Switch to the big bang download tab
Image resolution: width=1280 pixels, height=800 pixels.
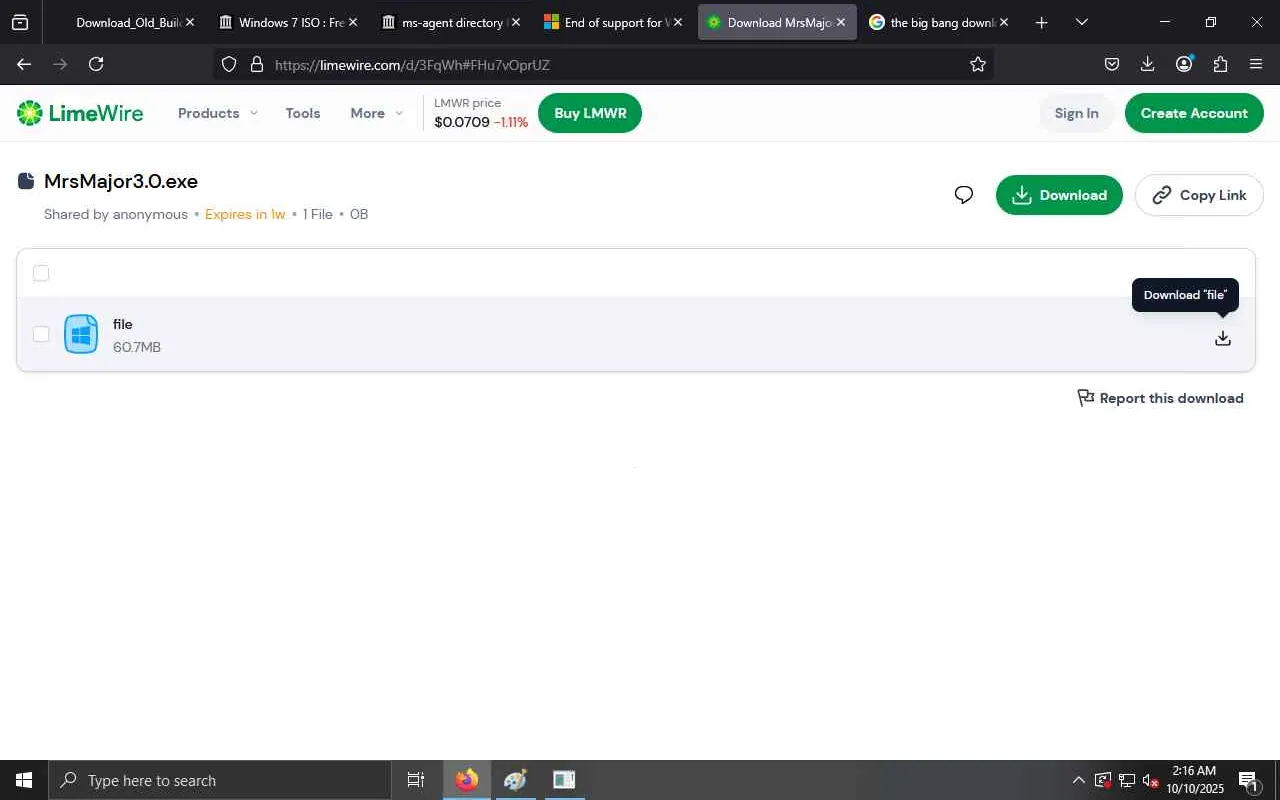[x=940, y=22]
